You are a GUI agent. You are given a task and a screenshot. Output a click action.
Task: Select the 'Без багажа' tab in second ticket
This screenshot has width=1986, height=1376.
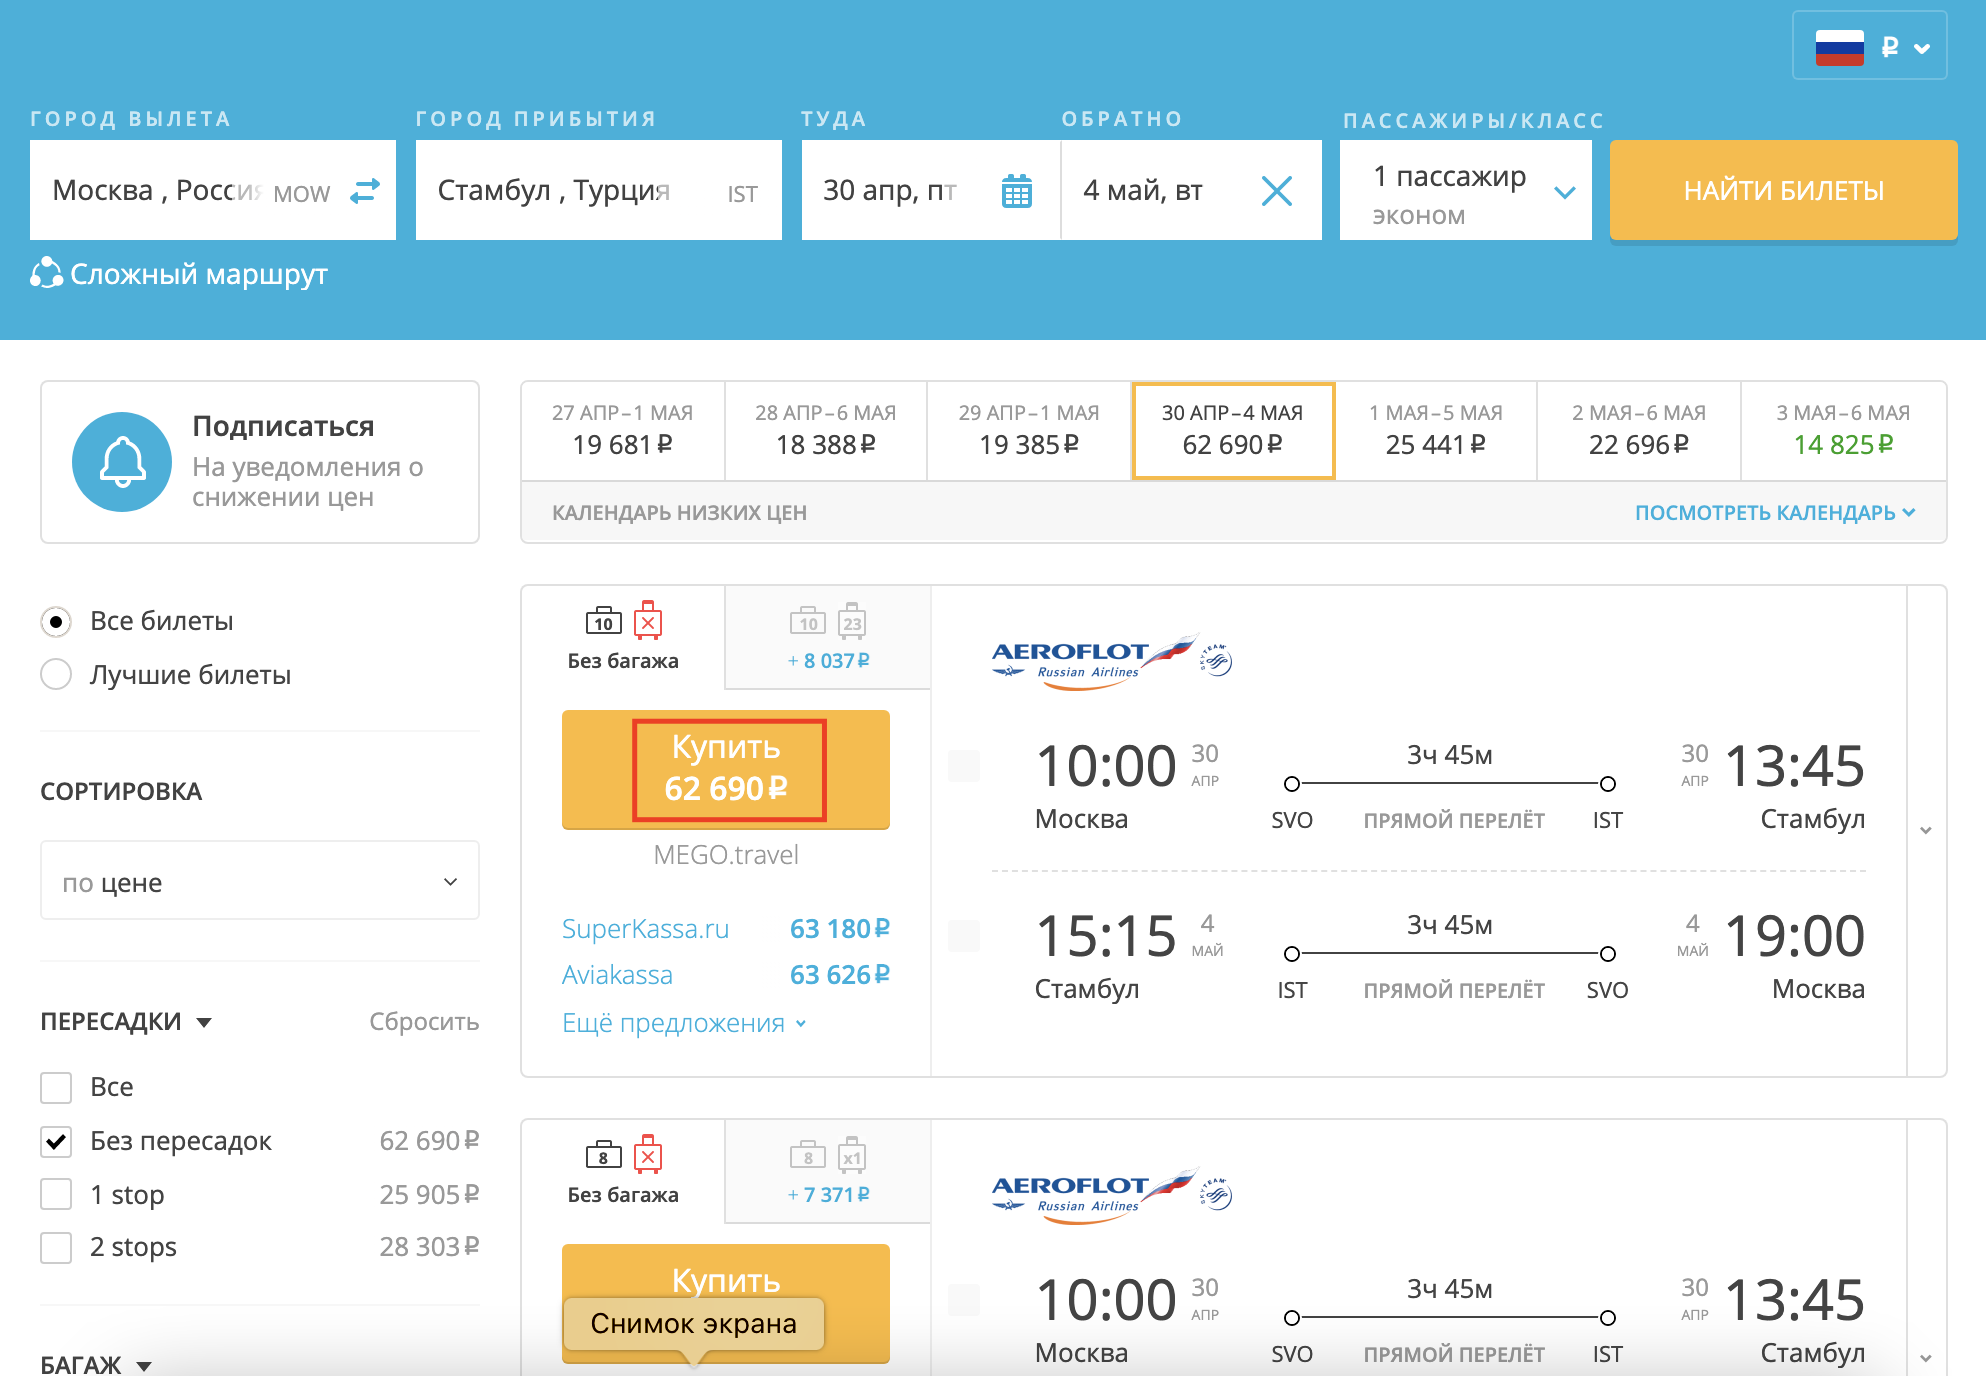(x=623, y=1171)
